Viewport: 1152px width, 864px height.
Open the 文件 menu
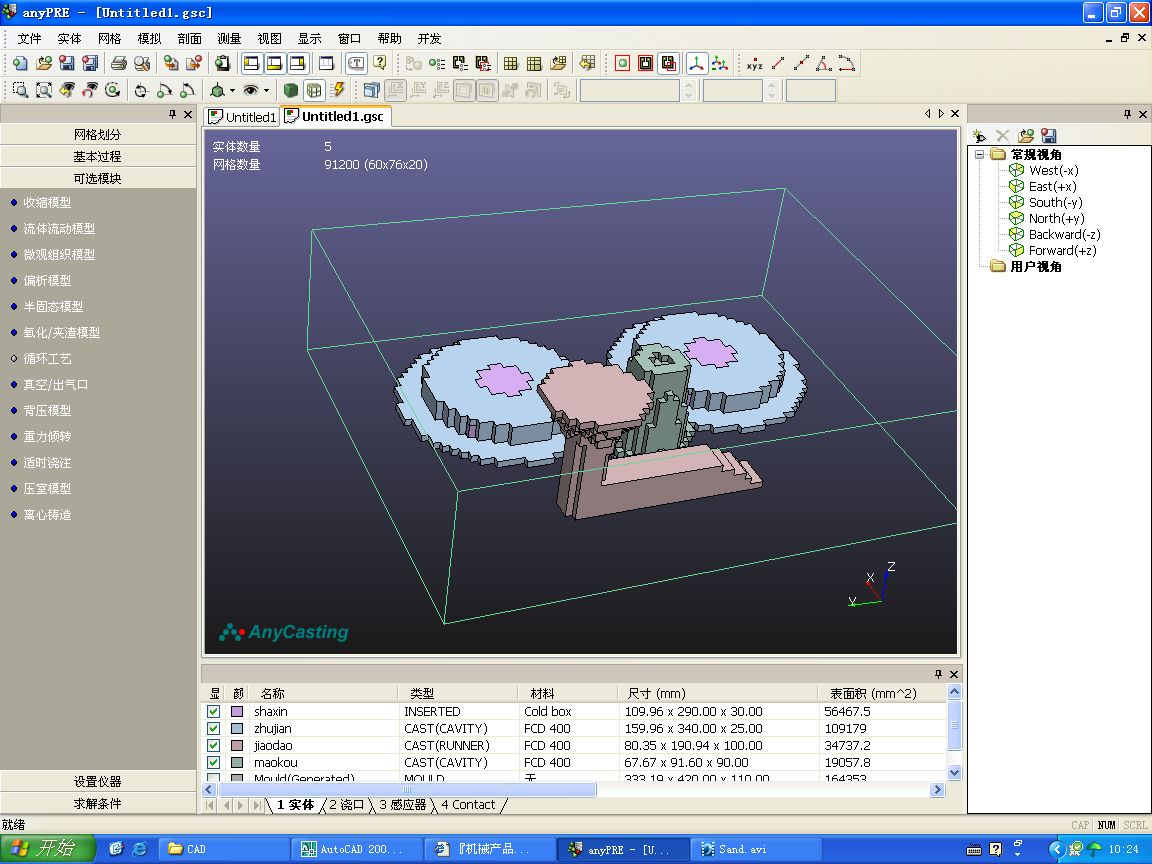[29, 38]
